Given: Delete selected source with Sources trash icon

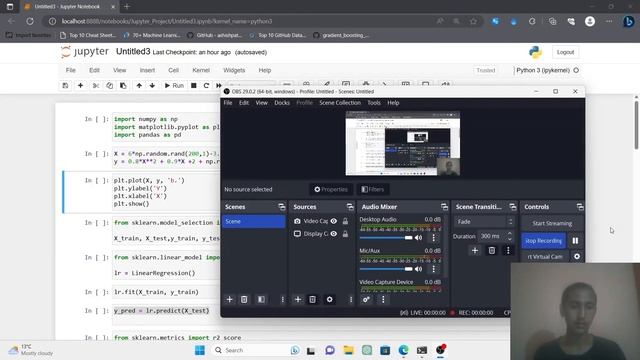Looking at the screenshot, I should [312, 300].
